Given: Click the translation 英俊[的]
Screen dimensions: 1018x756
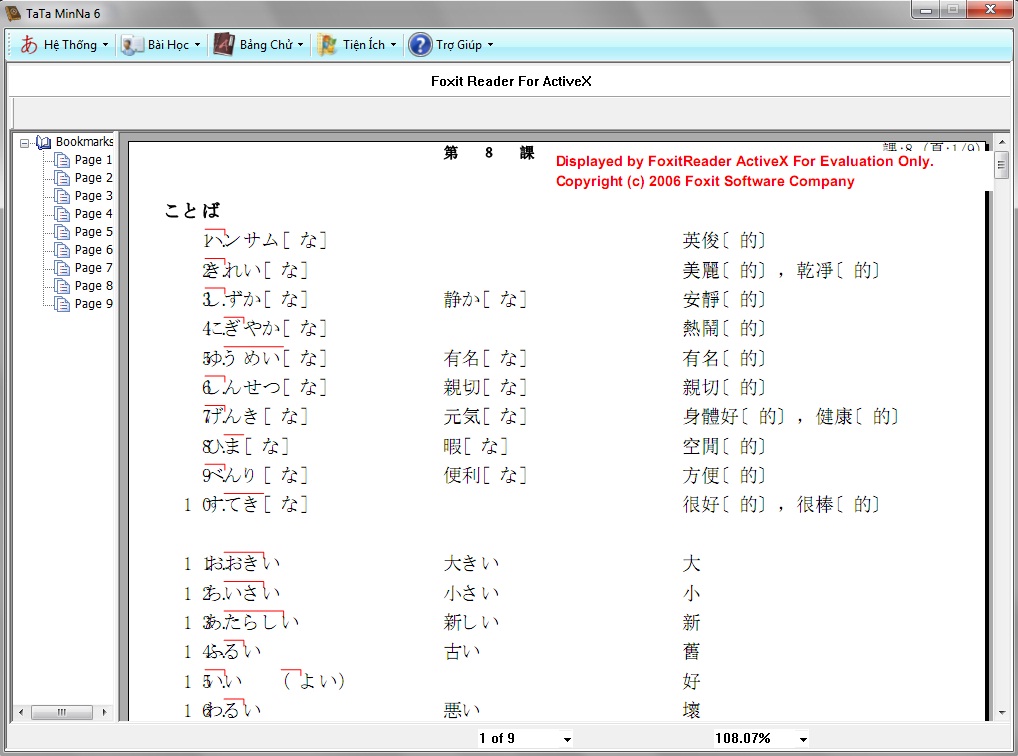Looking at the screenshot, I should 725,240.
